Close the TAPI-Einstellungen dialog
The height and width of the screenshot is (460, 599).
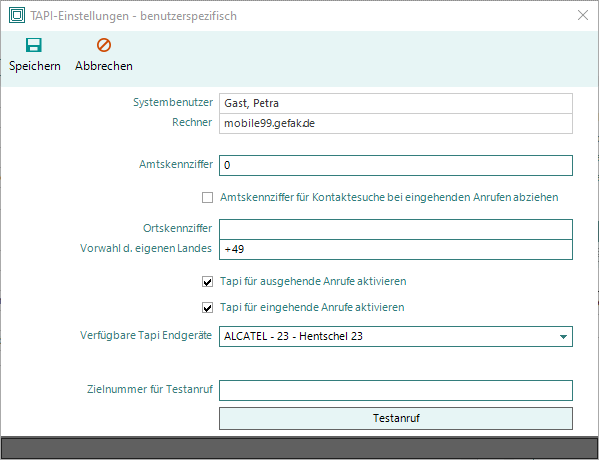583,15
